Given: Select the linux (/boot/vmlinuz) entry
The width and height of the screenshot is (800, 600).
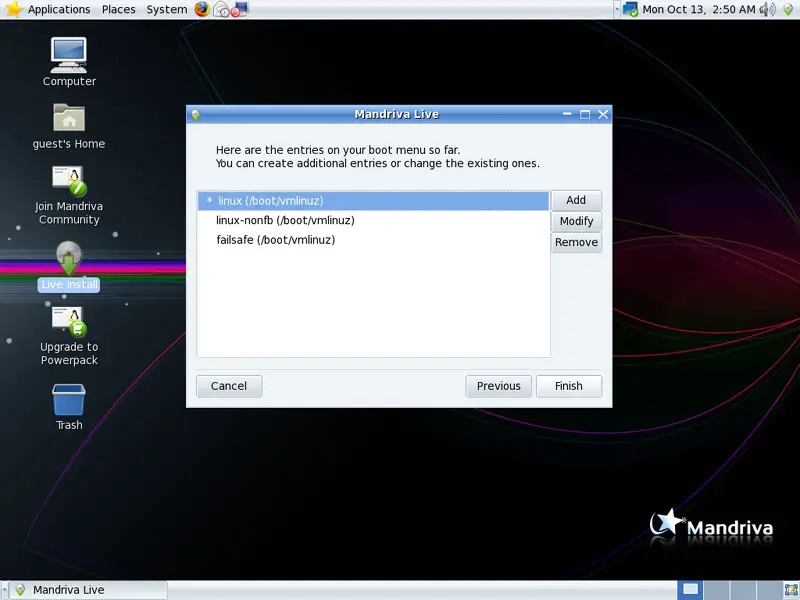Looking at the screenshot, I should (373, 201).
